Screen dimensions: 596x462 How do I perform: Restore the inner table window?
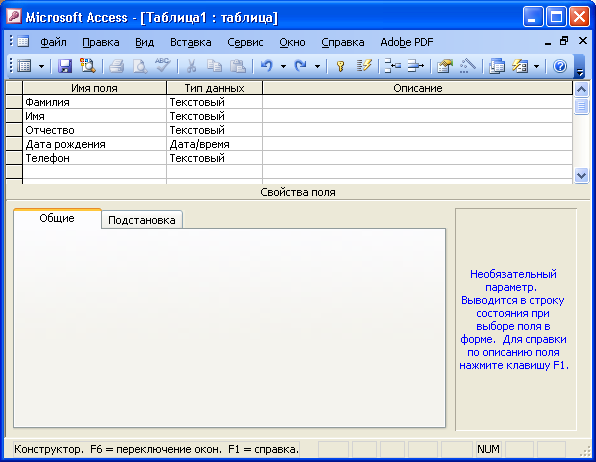click(x=564, y=41)
